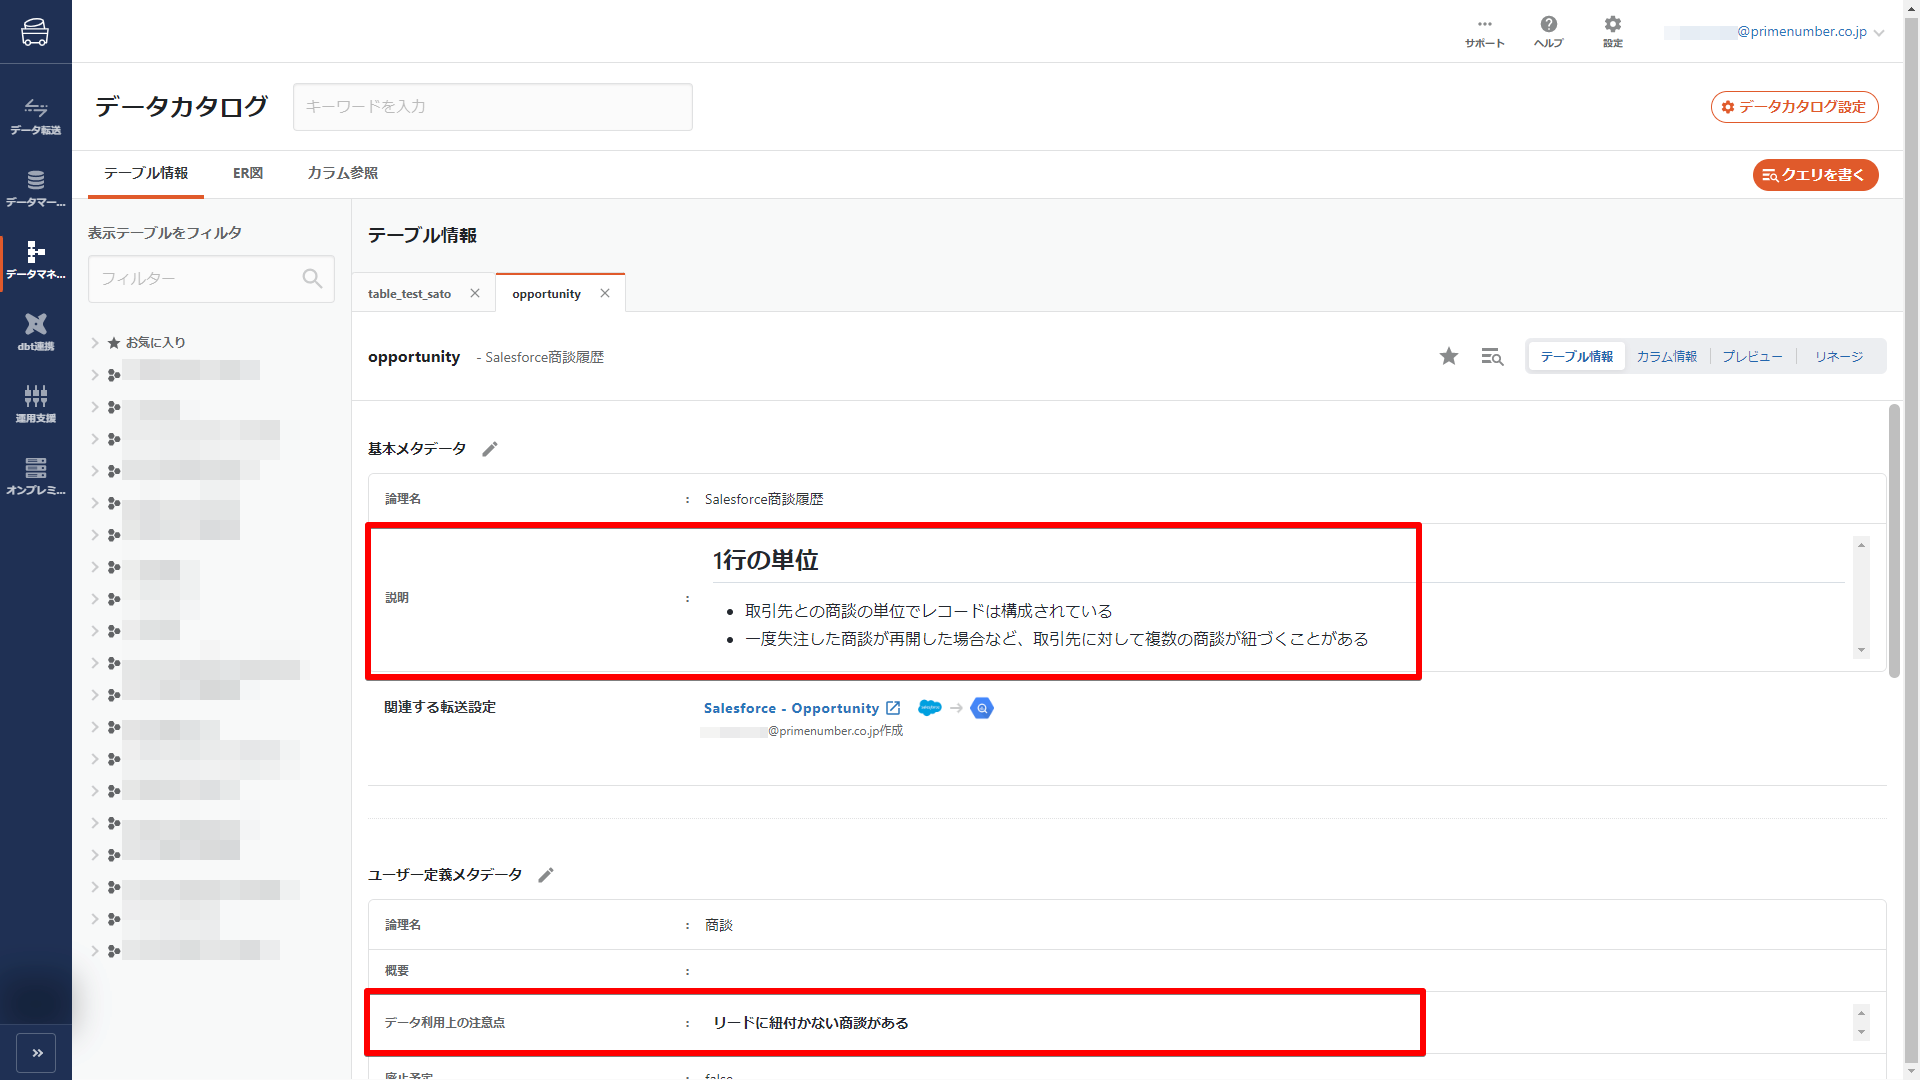
Task: Open the Salesforce - Opportunity link
Action: click(x=791, y=708)
